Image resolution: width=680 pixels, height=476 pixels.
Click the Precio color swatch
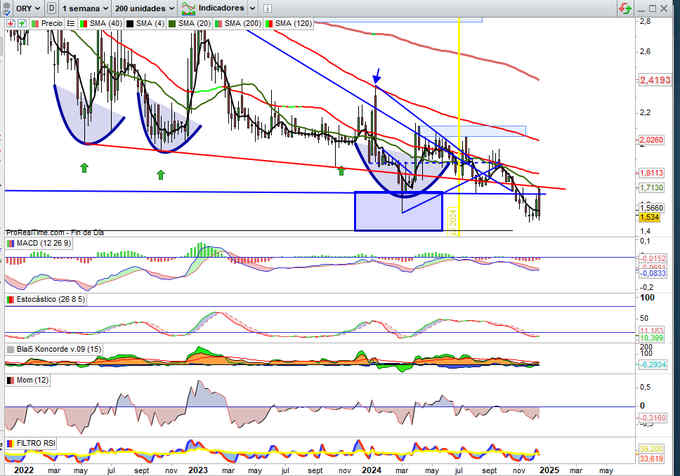(x=36, y=23)
